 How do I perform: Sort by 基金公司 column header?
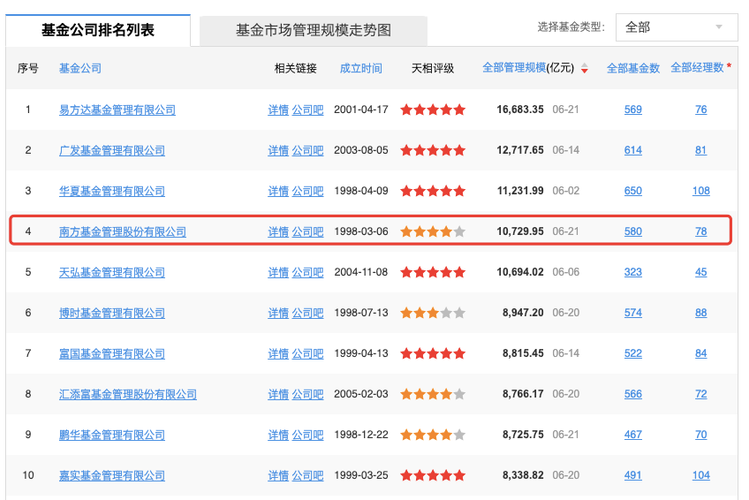click(x=80, y=68)
